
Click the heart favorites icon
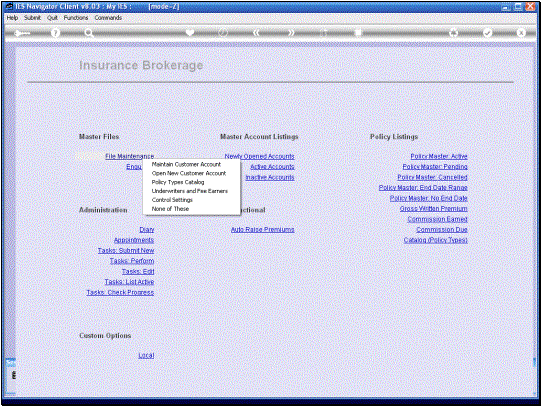[189, 33]
